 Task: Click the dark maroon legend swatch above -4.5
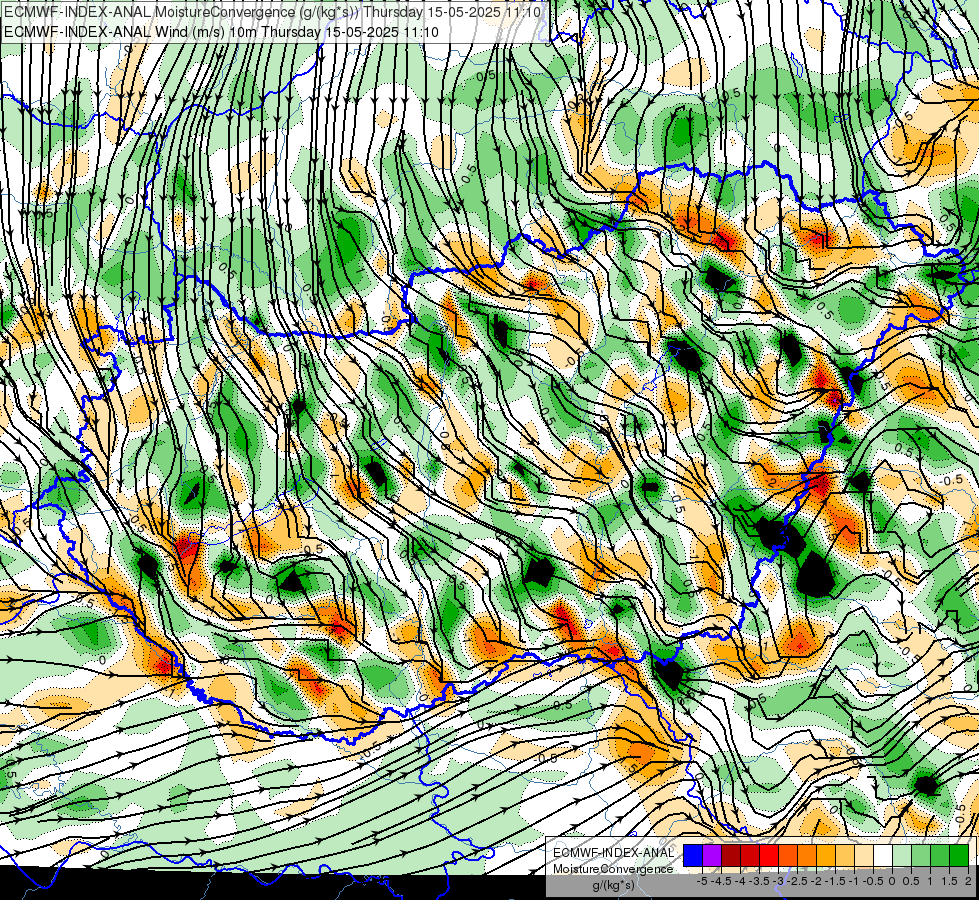coord(731,855)
